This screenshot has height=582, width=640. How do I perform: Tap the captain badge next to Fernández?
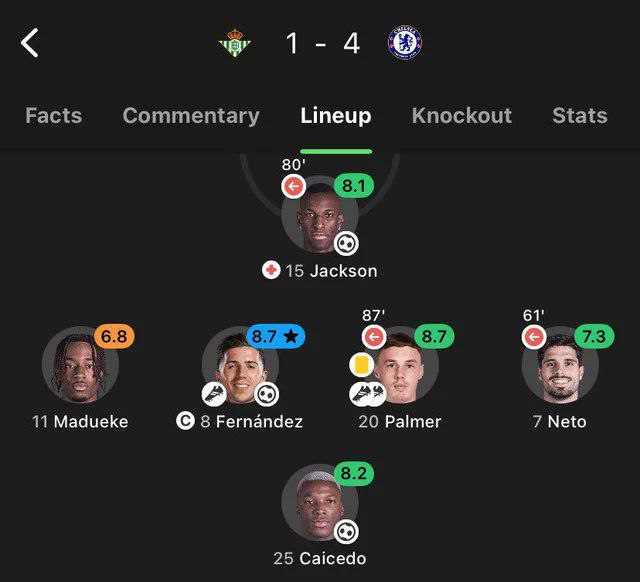[x=185, y=421]
